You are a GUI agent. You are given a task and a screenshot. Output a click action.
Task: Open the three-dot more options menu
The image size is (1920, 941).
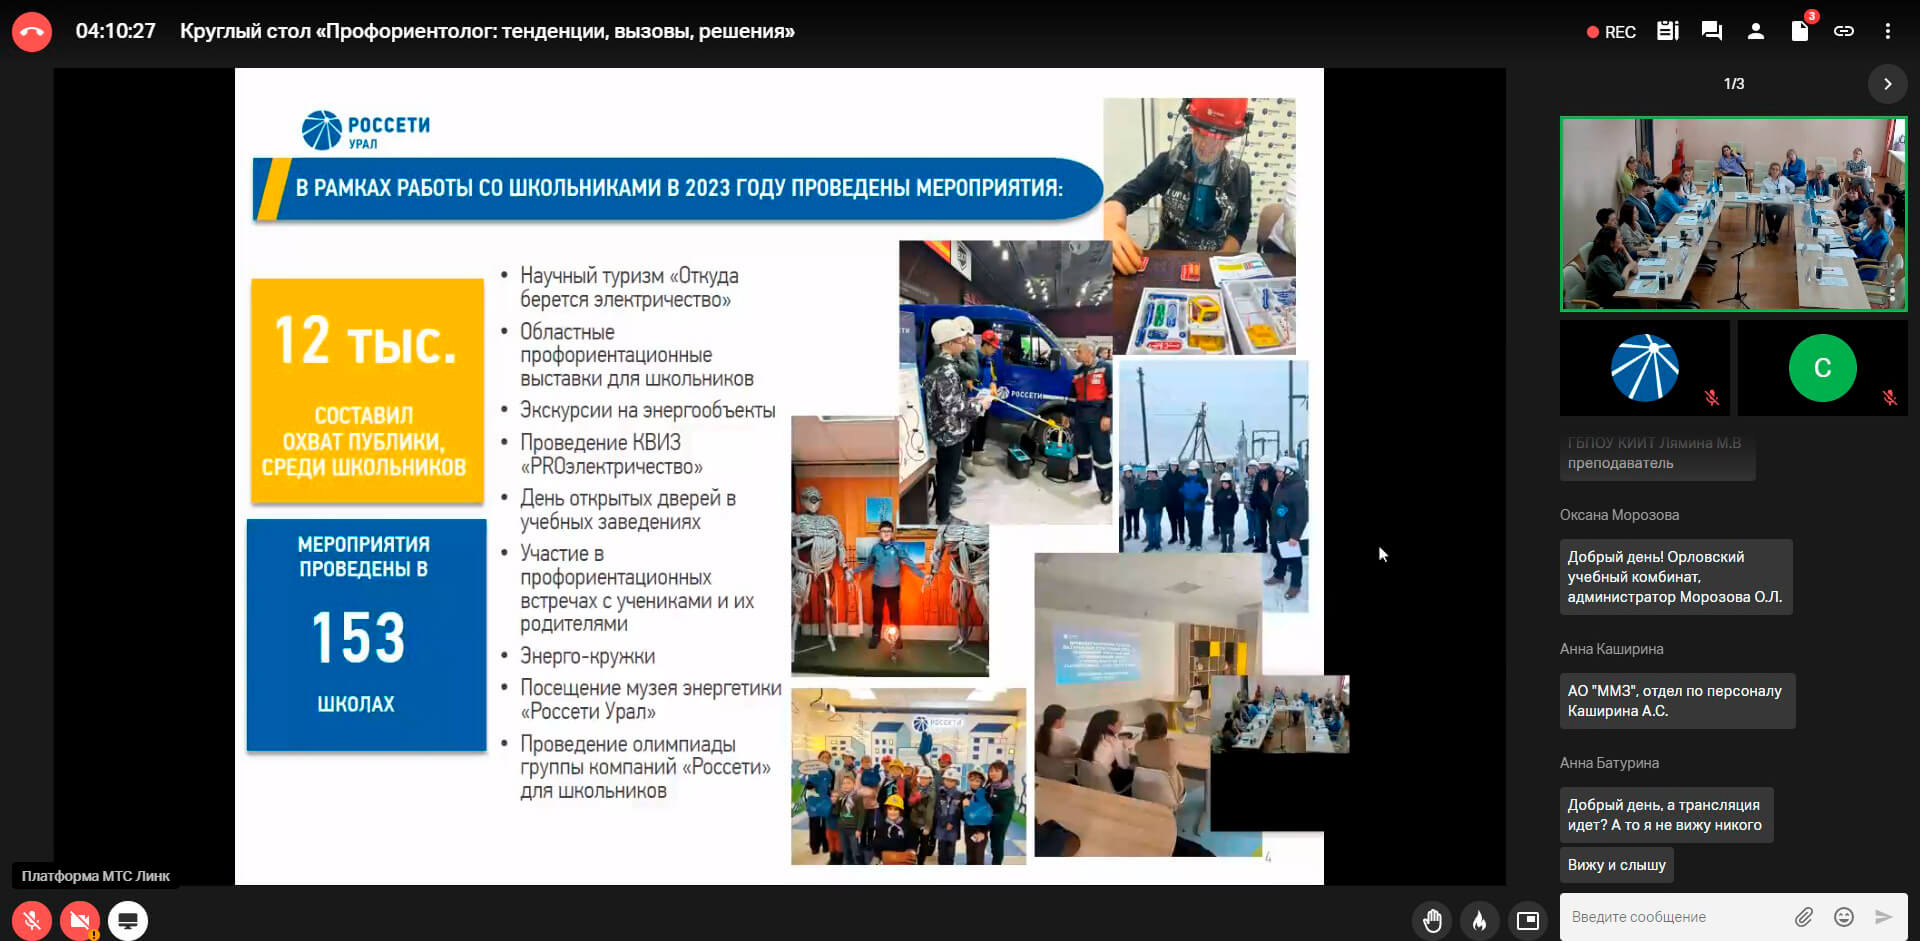[1887, 31]
